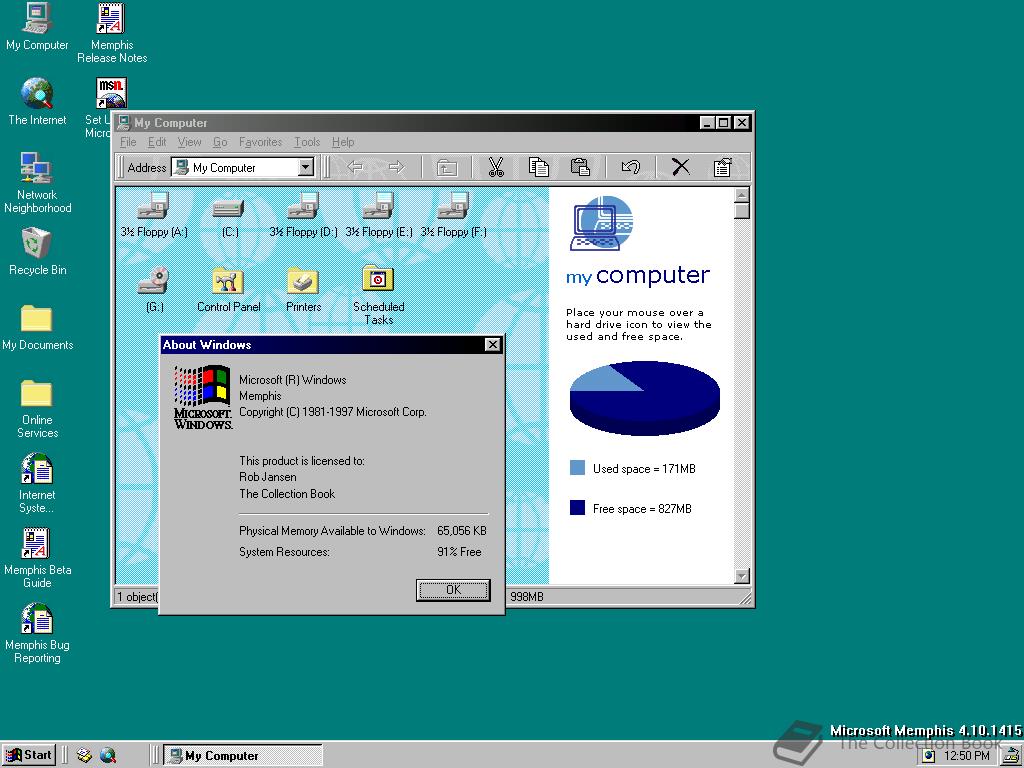Viewport: 1024px width, 768px height.
Task: Select The Internet desktop icon
Action: (x=37, y=102)
